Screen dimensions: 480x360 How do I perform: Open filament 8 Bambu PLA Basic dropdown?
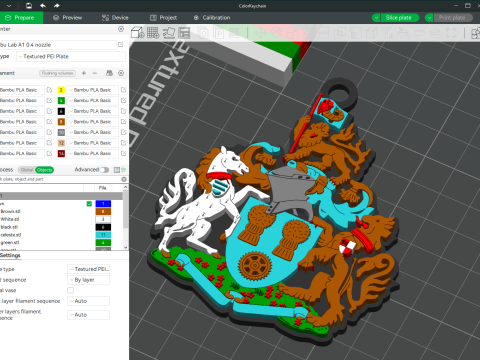click(92, 122)
